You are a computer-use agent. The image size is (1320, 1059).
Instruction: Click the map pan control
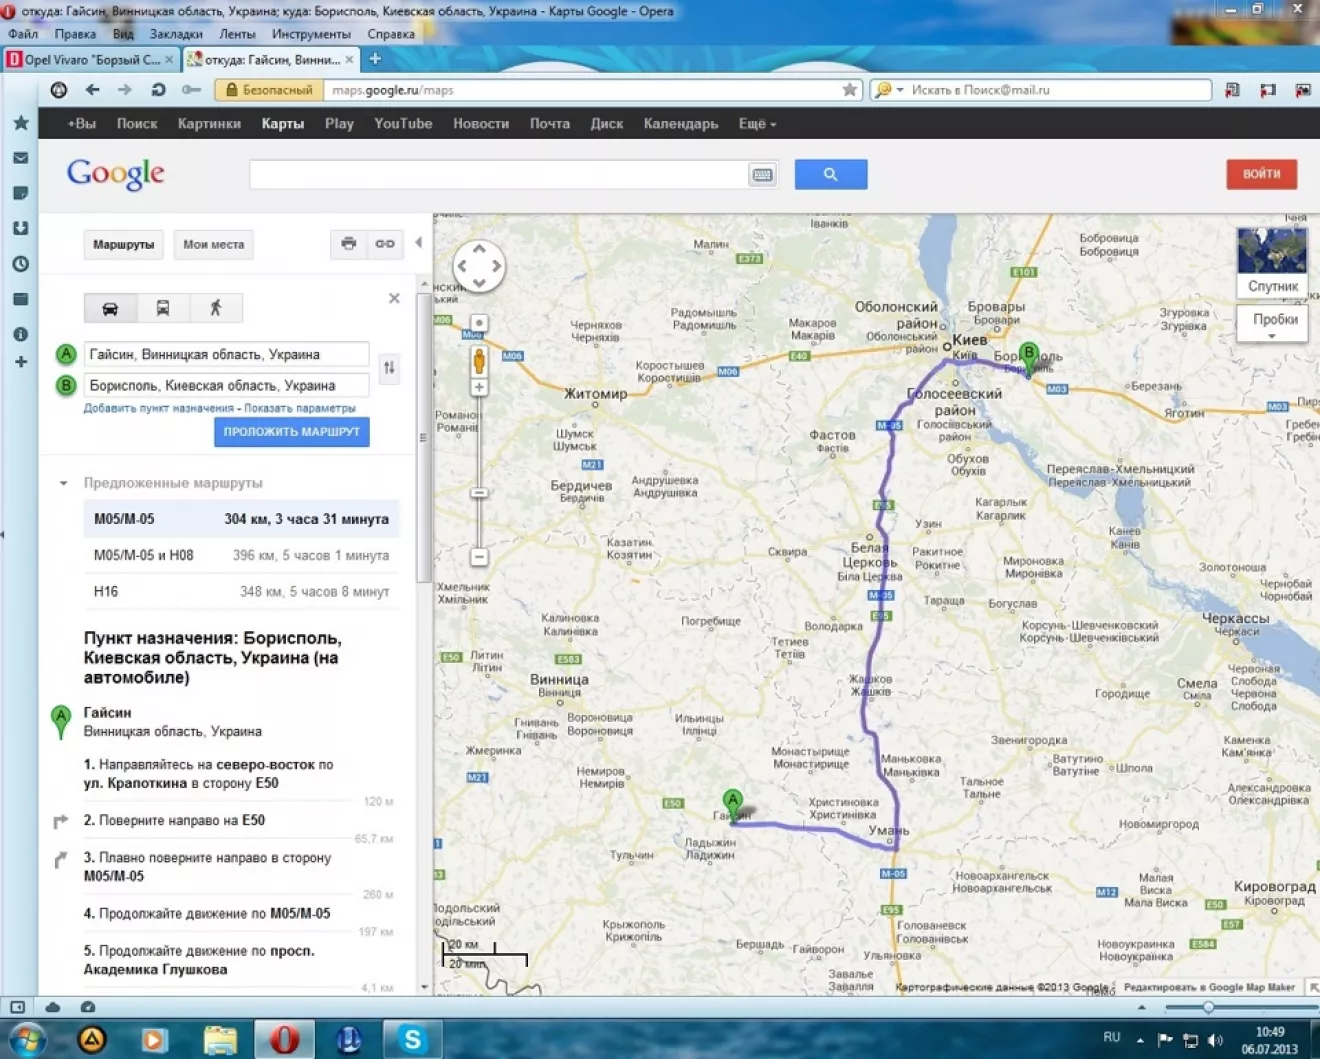[x=479, y=266]
